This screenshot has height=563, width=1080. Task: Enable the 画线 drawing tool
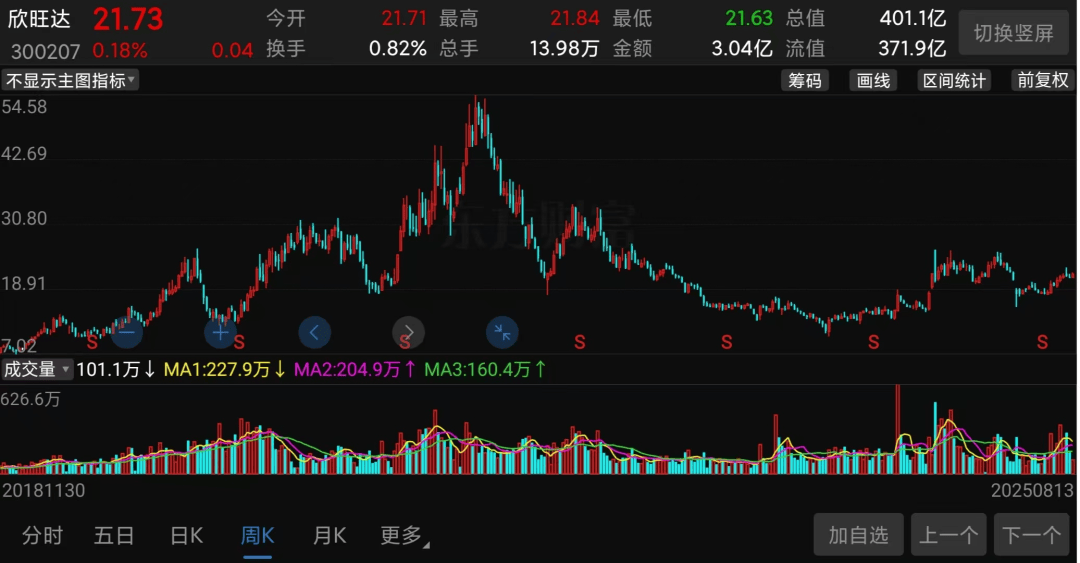coord(873,81)
